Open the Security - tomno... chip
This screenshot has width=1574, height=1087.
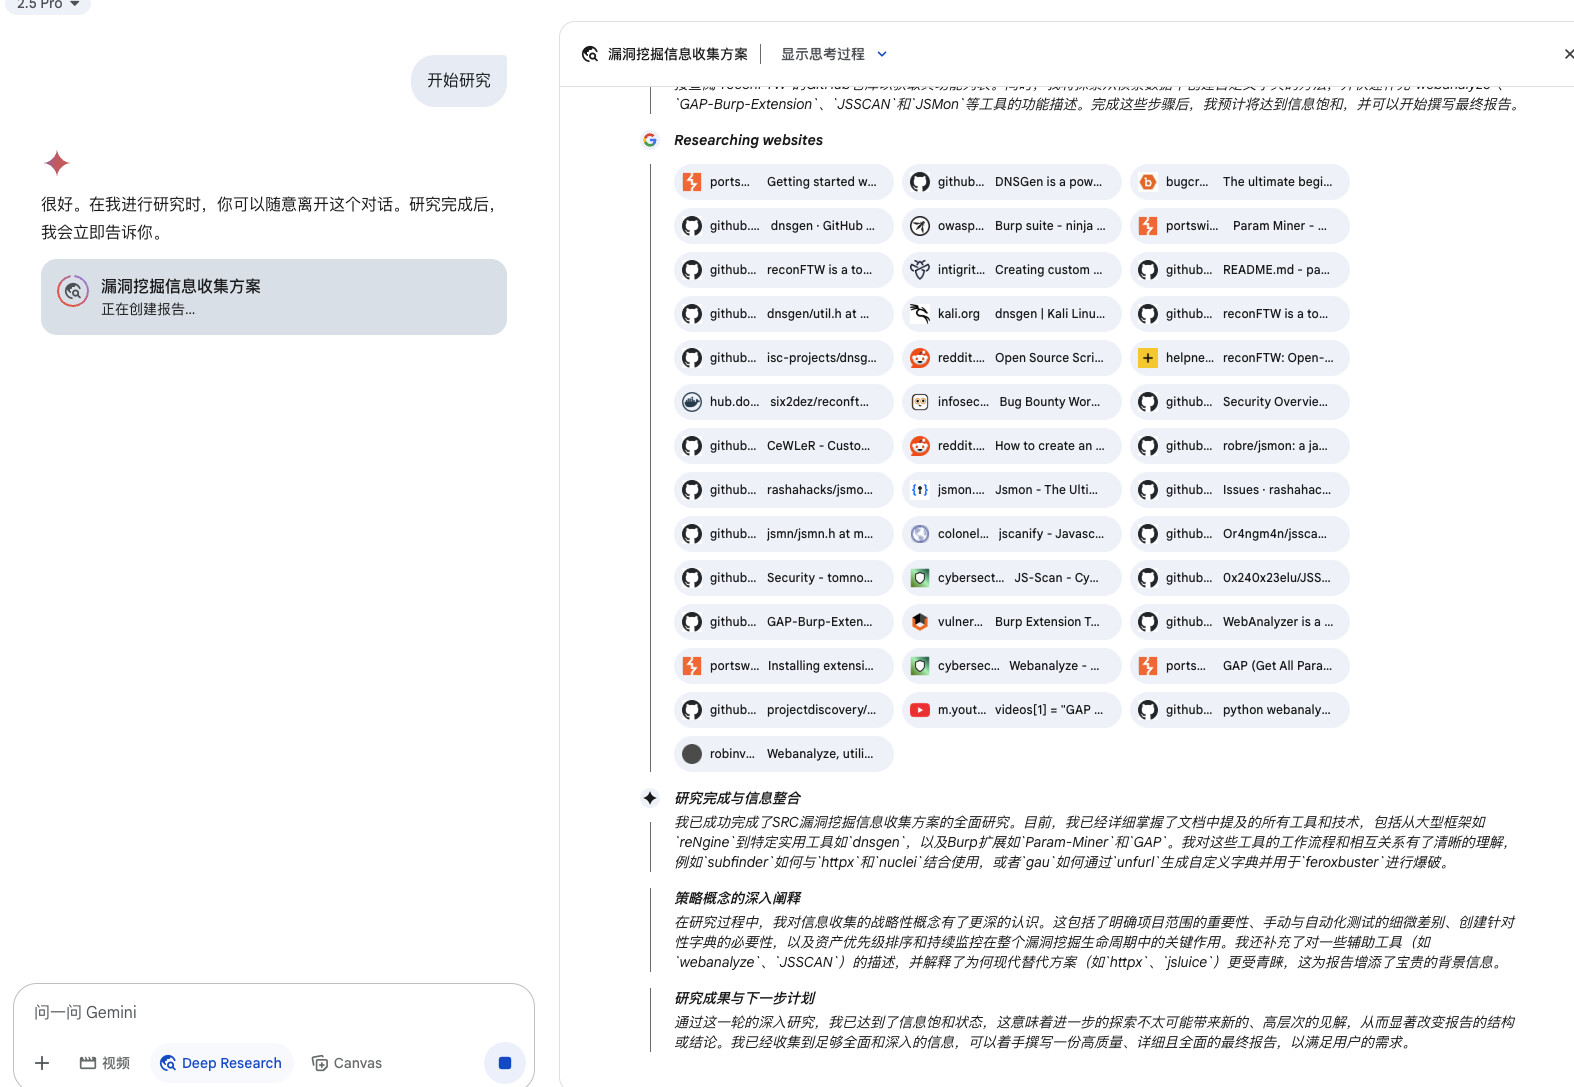(x=783, y=578)
